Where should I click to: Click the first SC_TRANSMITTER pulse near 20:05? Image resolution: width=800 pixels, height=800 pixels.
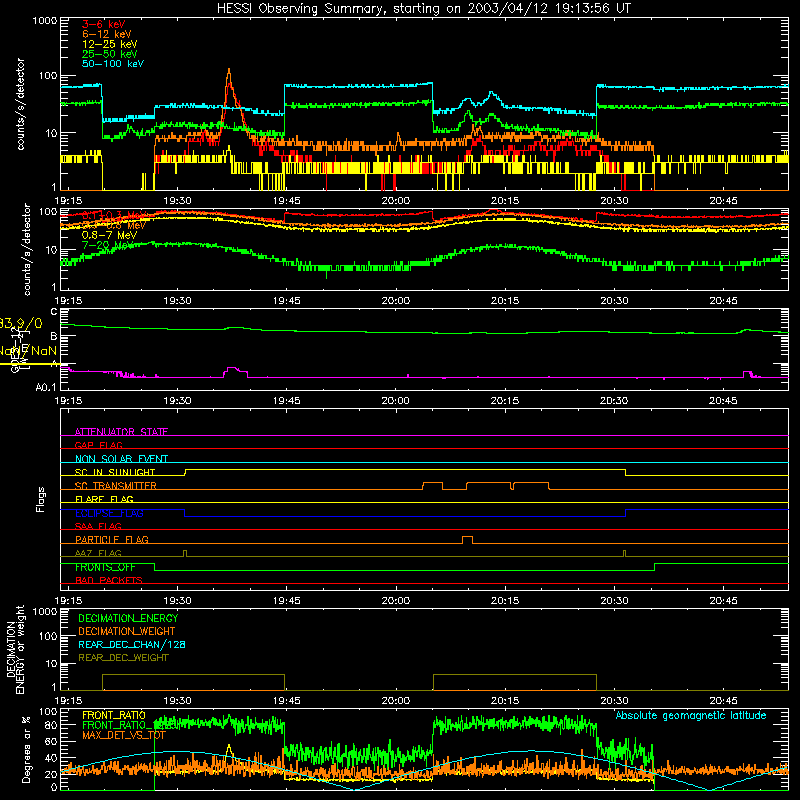click(433, 485)
